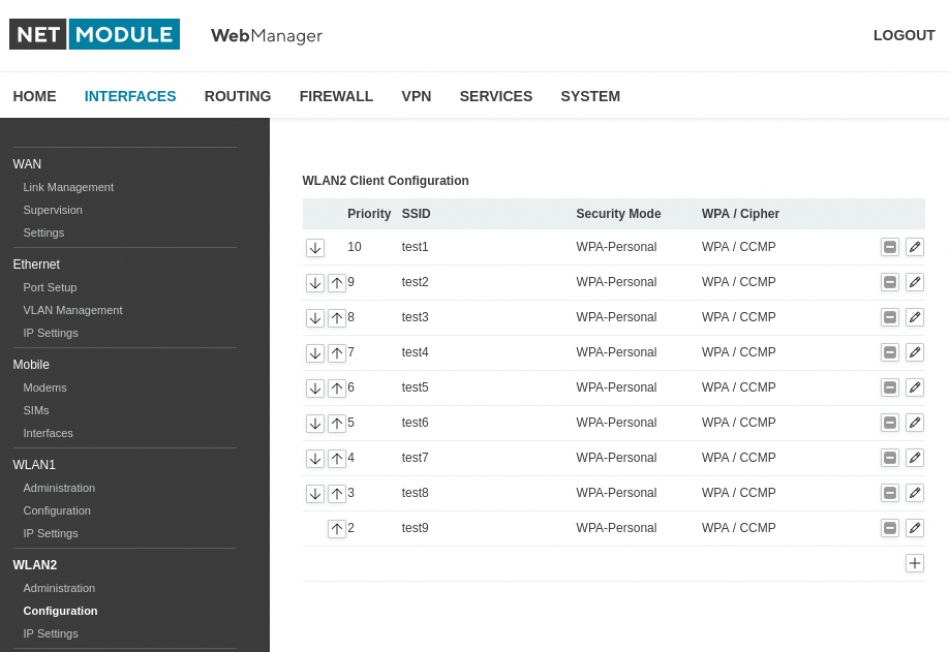Edit the test7 network entry

pos(914,458)
